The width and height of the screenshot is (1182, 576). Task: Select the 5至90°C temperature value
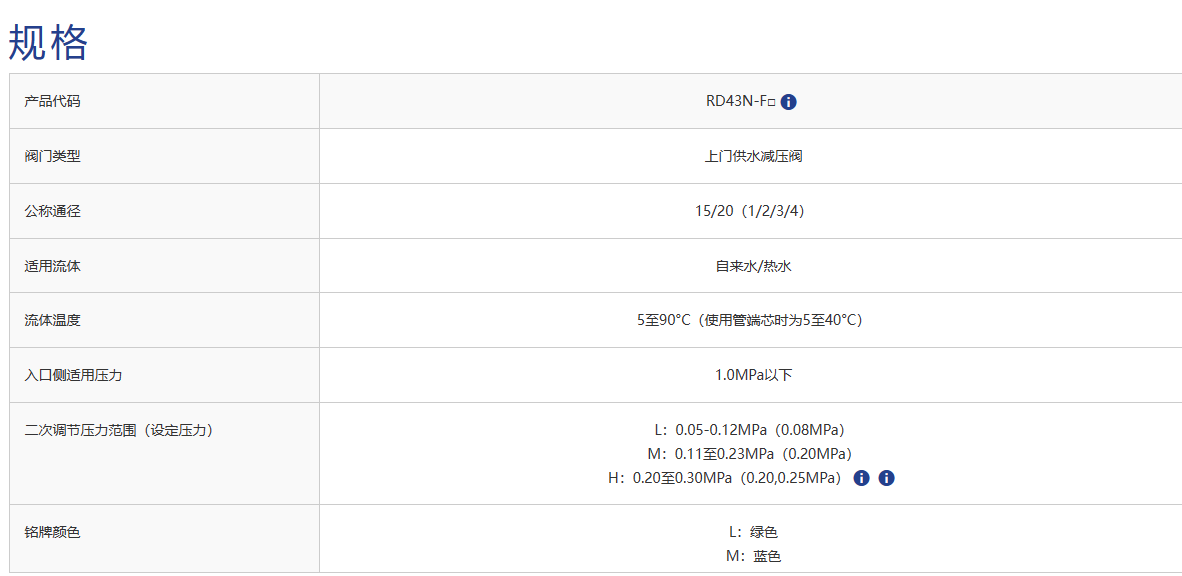[x=752, y=320]
